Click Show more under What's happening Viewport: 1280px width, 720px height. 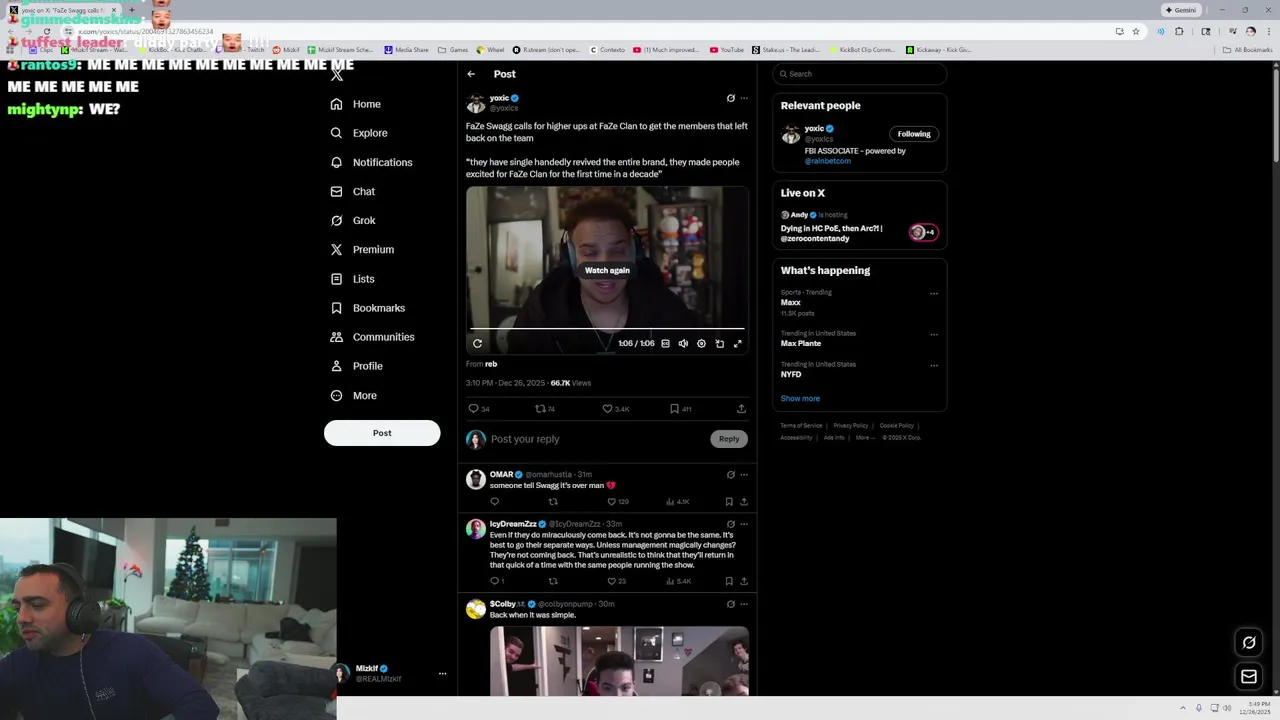(x=800, y=398)
